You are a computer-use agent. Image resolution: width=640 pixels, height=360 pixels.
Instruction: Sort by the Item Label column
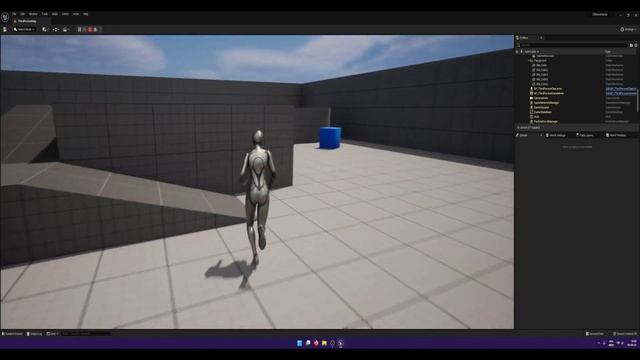(x=531, y=52)
